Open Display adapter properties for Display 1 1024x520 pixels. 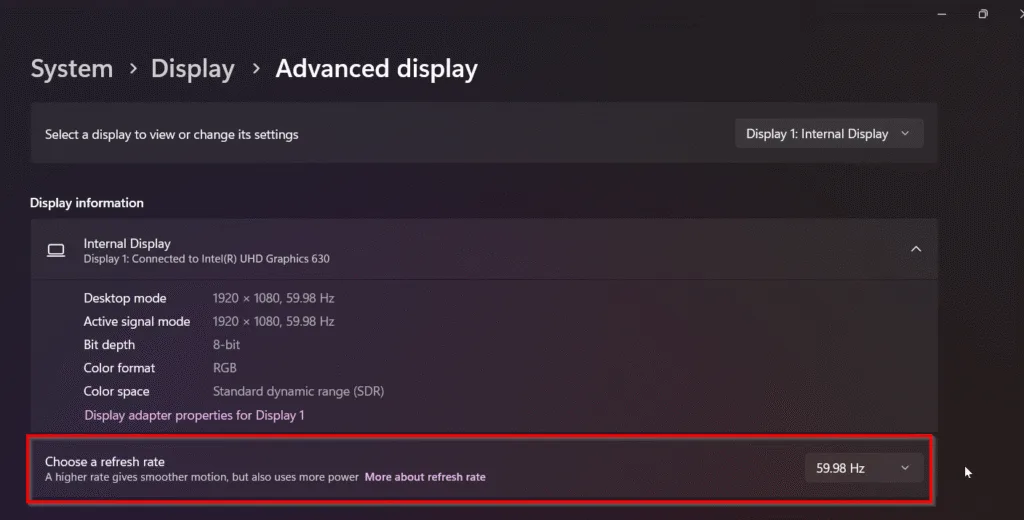pyautogui.click(x=194, y=415)
